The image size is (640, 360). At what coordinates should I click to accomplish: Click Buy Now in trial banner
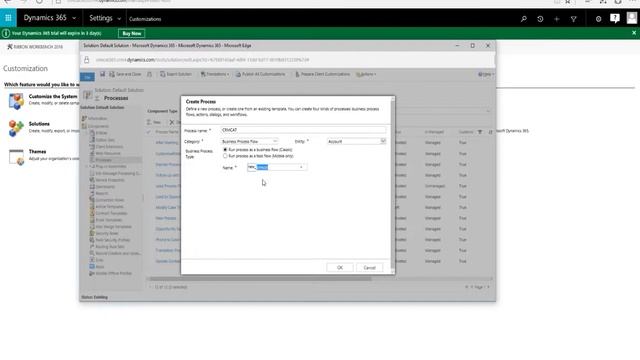131,33
